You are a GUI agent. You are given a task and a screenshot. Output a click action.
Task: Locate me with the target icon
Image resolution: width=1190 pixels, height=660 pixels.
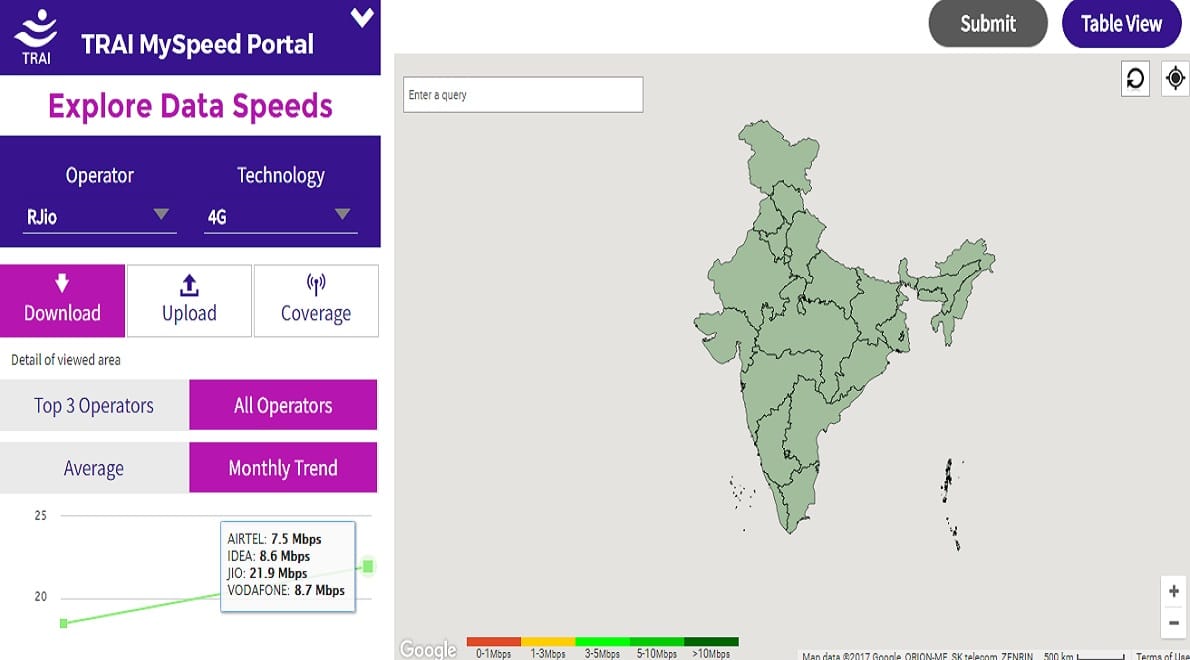coord(1175,78)
